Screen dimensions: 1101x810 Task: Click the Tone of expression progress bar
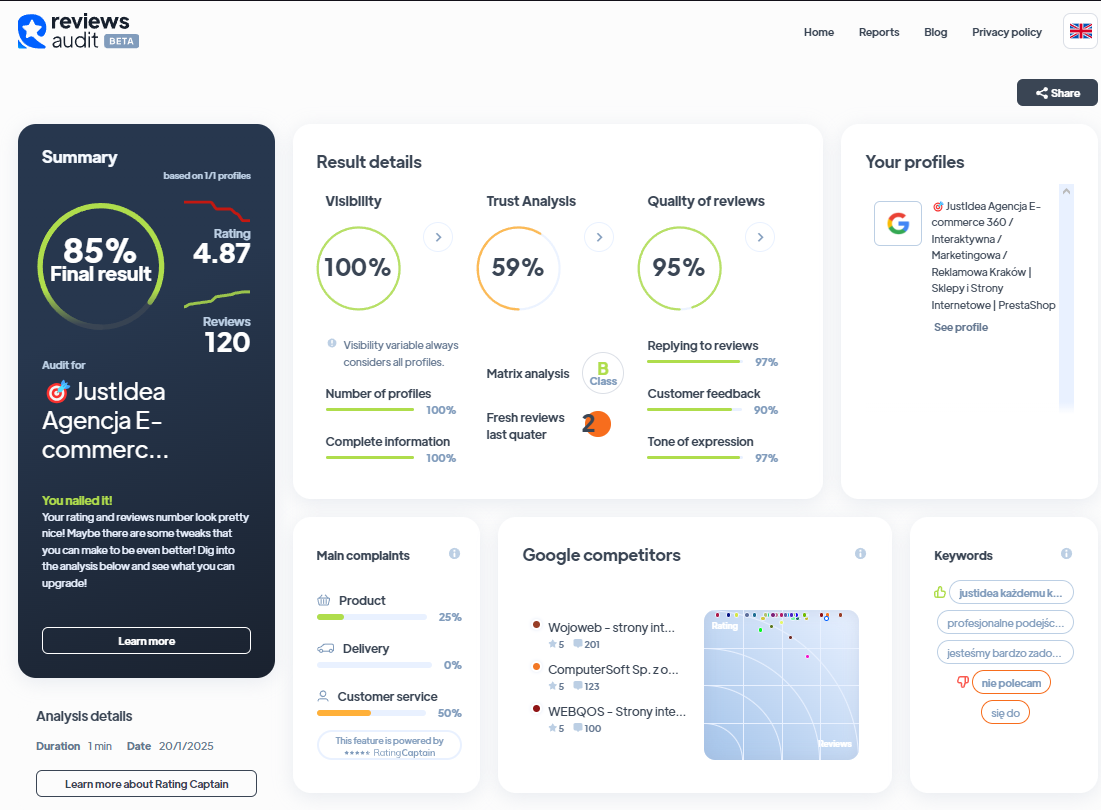coord(694,458)
